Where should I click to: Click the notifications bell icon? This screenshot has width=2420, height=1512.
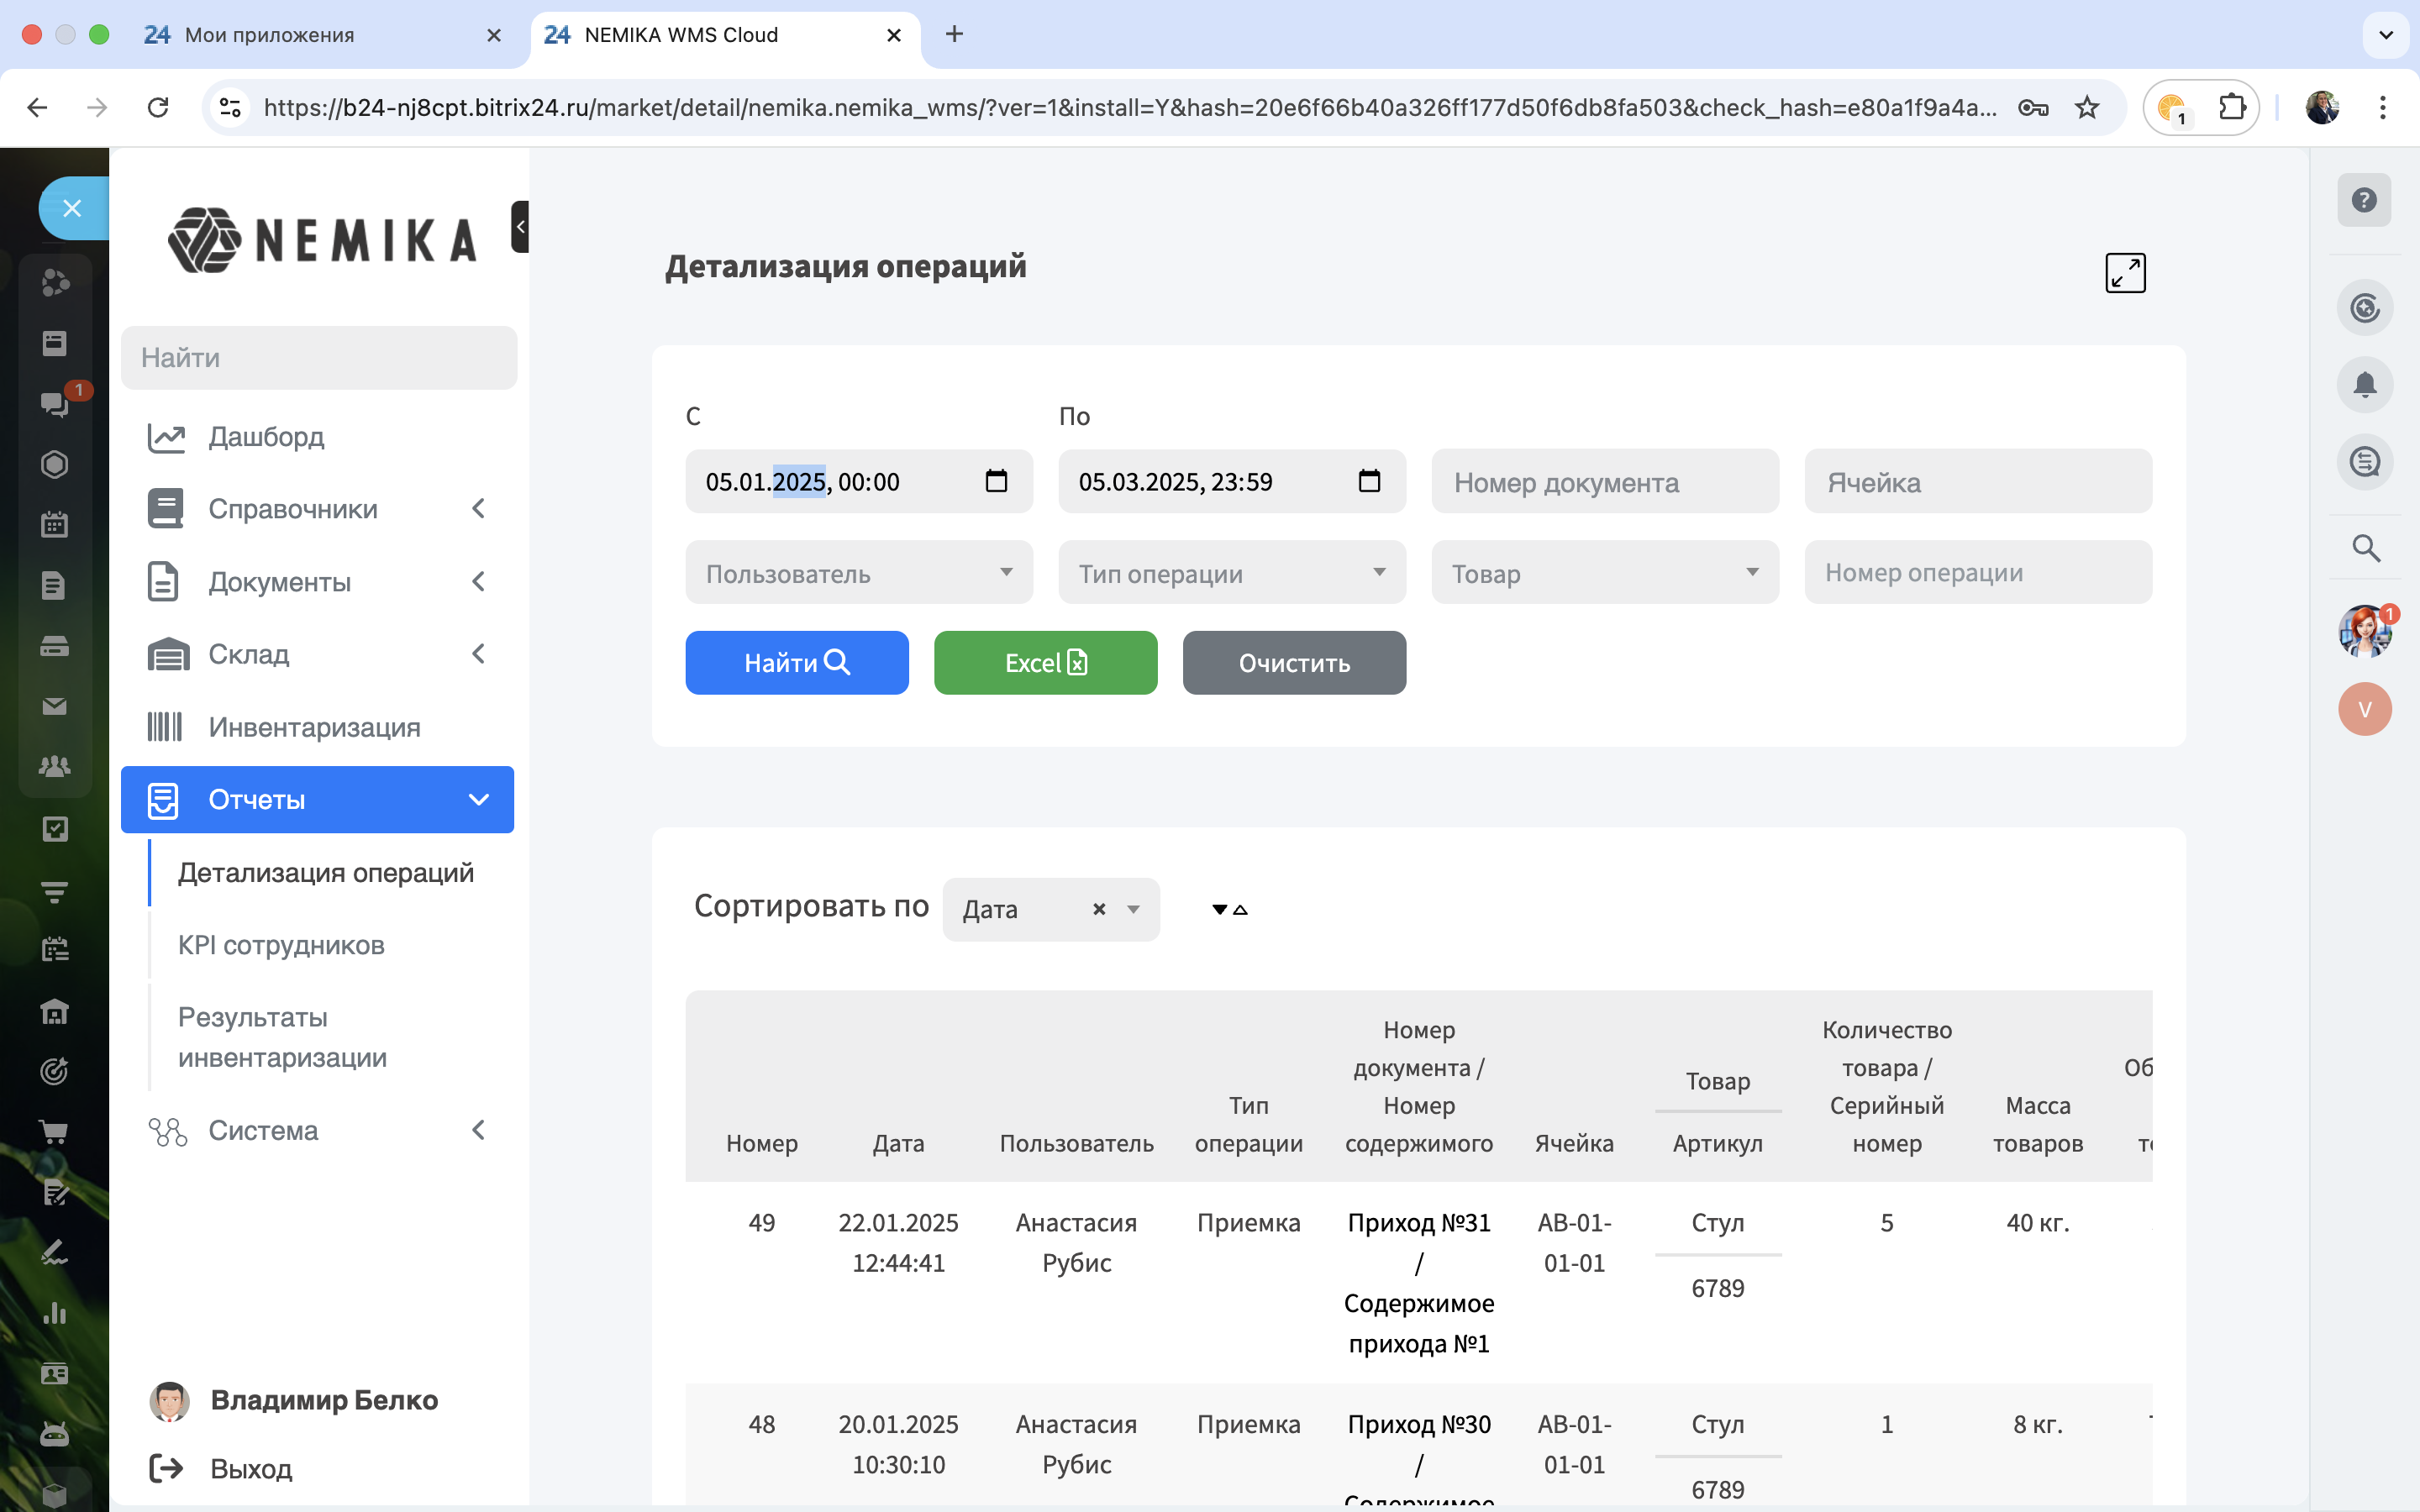click(x=2364, y=384)
